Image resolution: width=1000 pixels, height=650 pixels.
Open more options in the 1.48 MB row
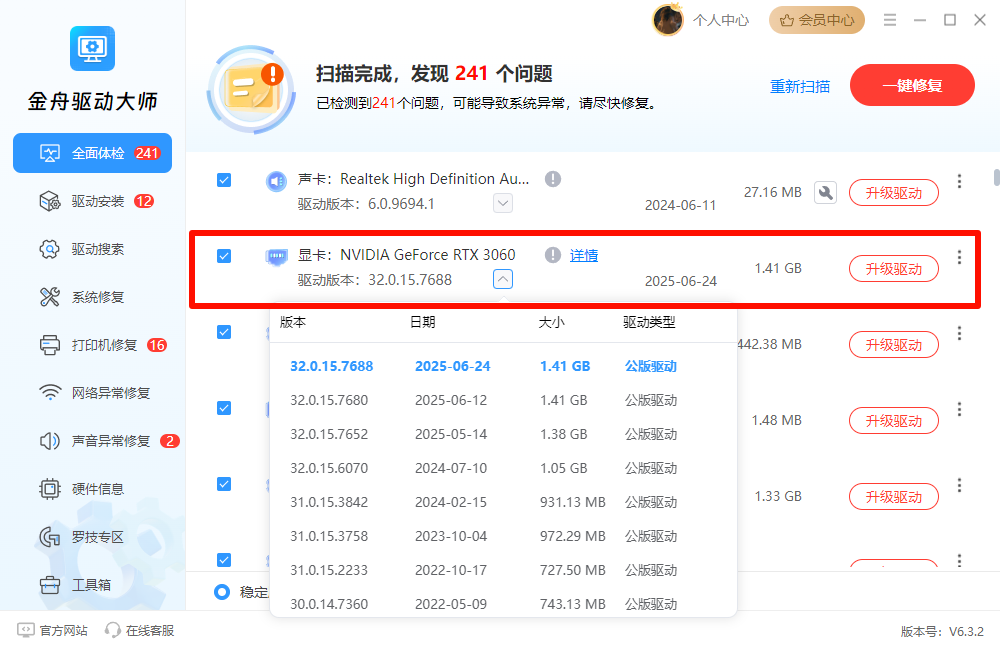pos(959,409)
